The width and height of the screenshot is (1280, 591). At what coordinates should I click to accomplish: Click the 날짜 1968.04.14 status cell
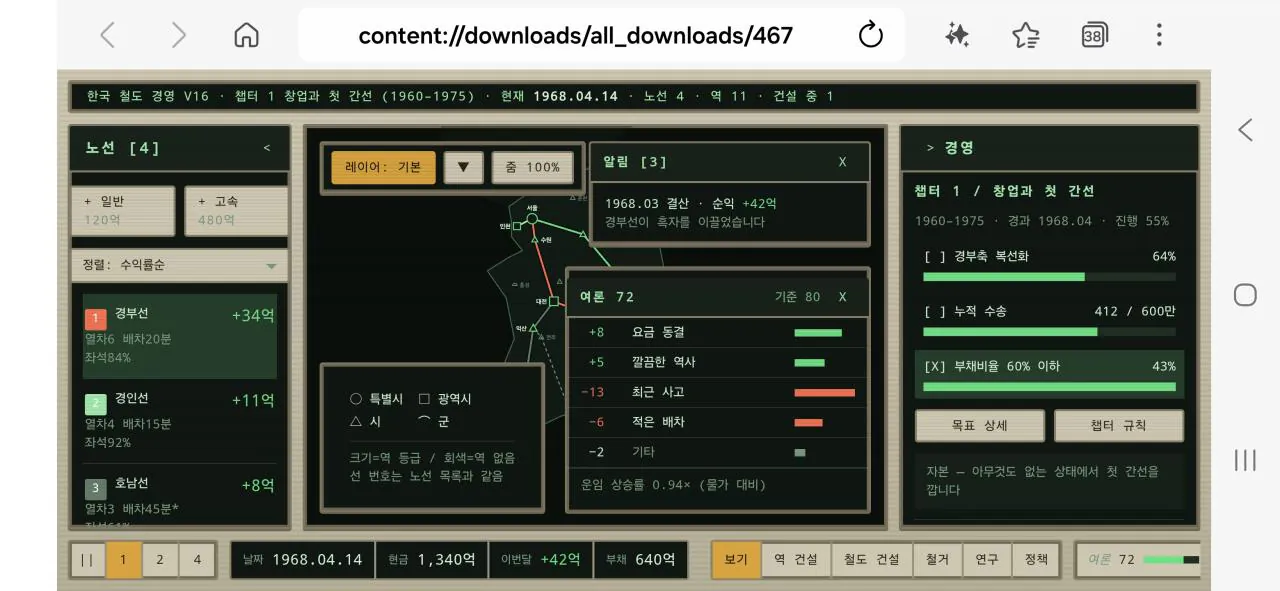[x=303, y=559]
